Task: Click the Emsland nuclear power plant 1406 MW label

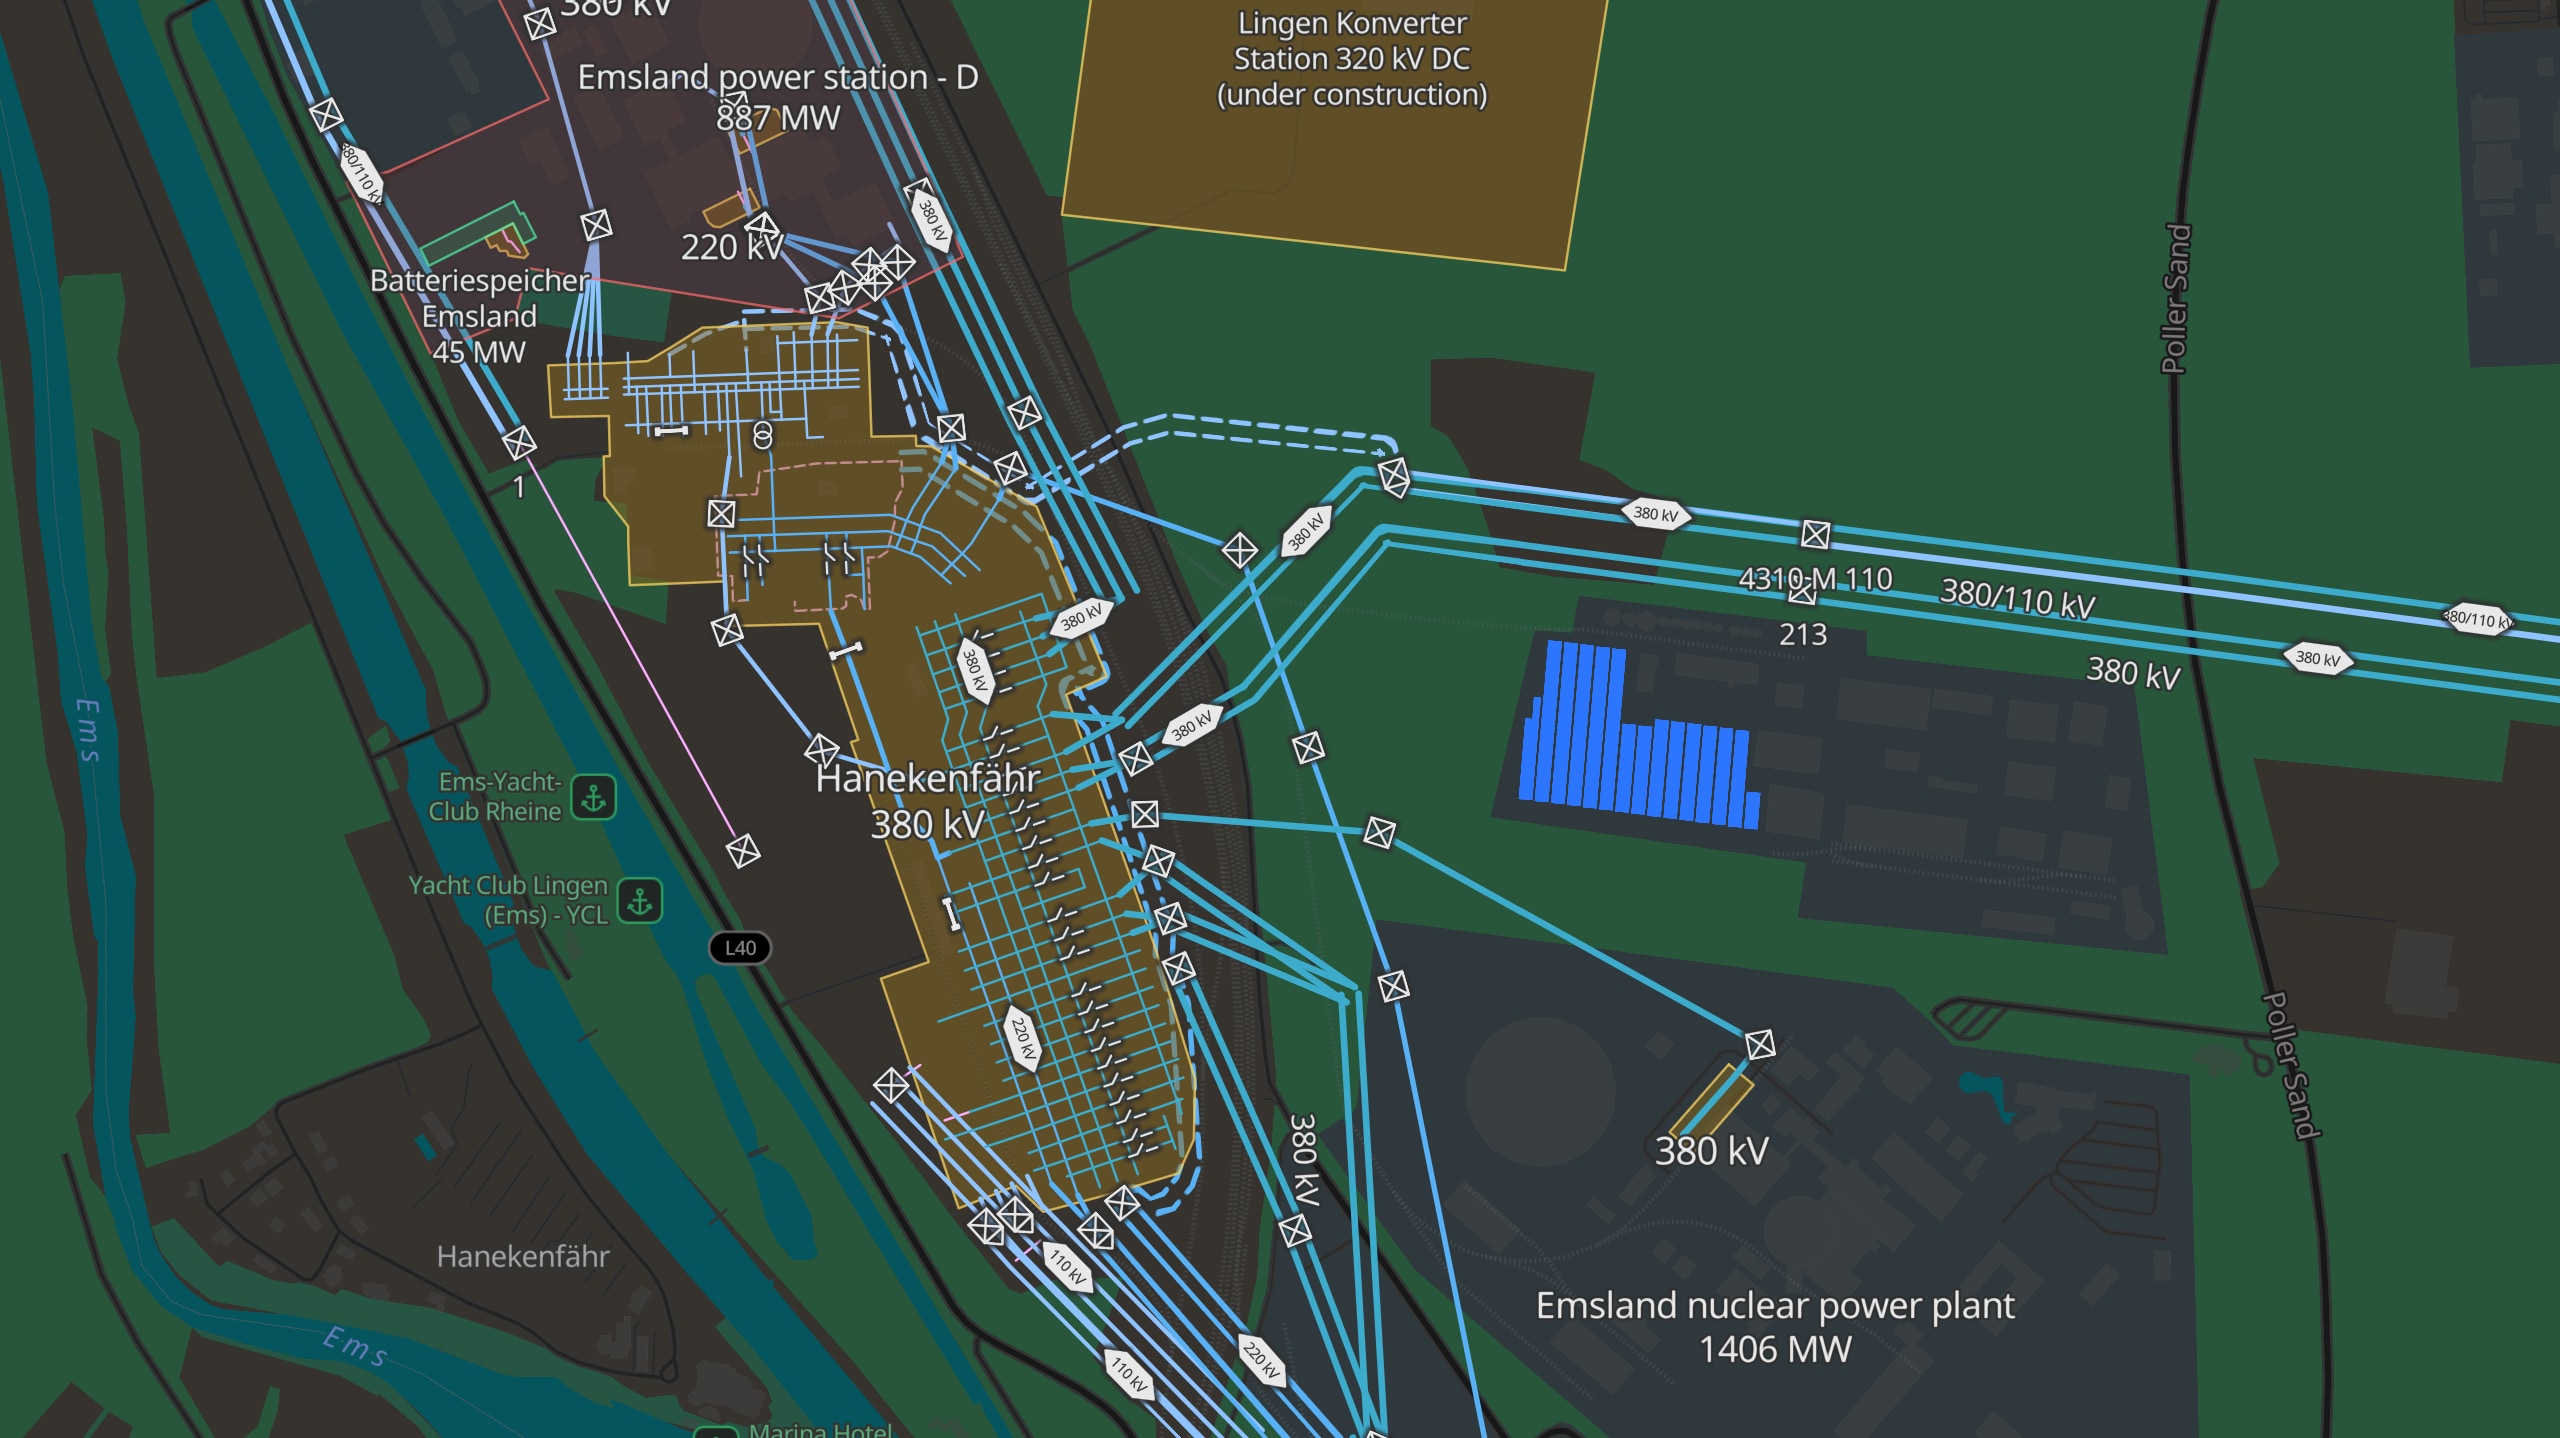Action: (x=1775, y=1327)
